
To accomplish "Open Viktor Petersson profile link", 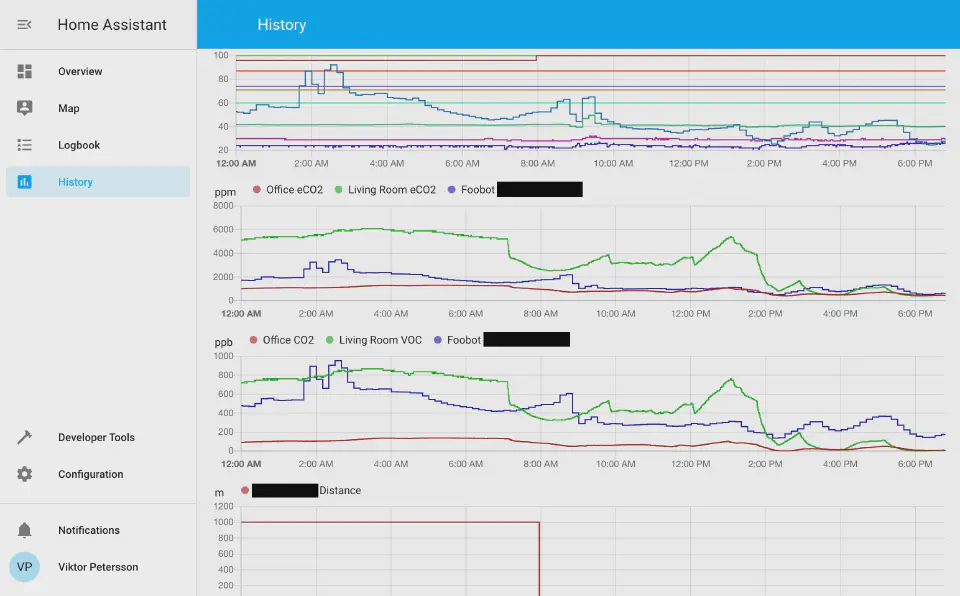I will coord(98,567).
